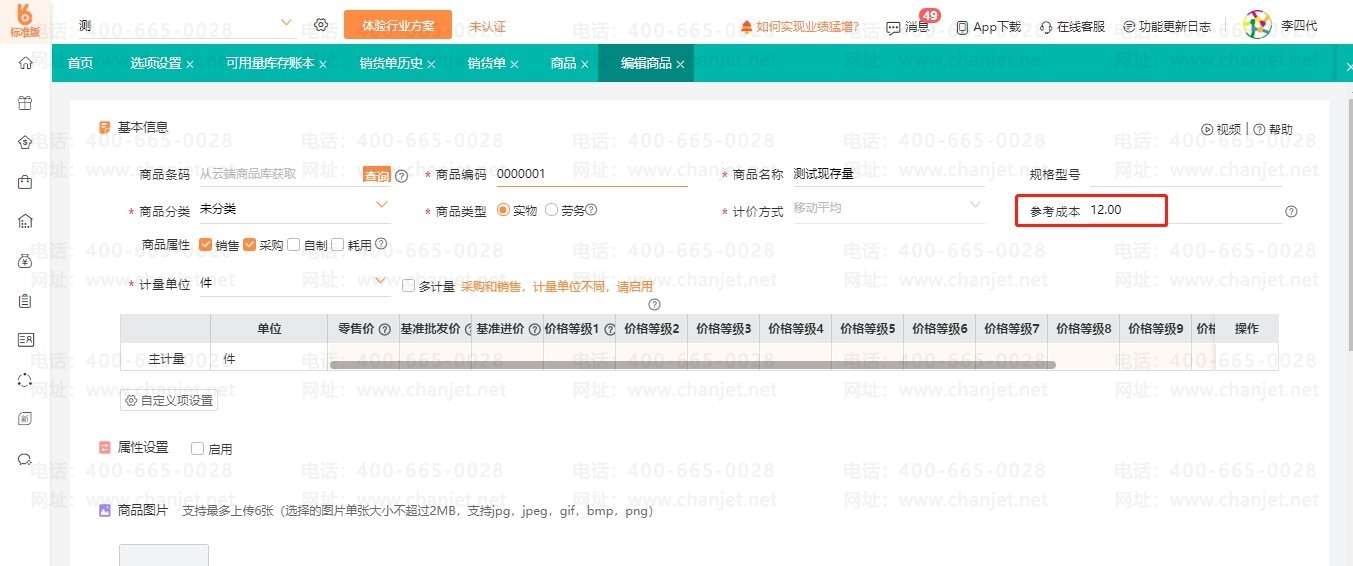Viewport: 1353px width, 566px height.
Task: Switch to the 销货单历史 tab
Action: tap(392, 64)
